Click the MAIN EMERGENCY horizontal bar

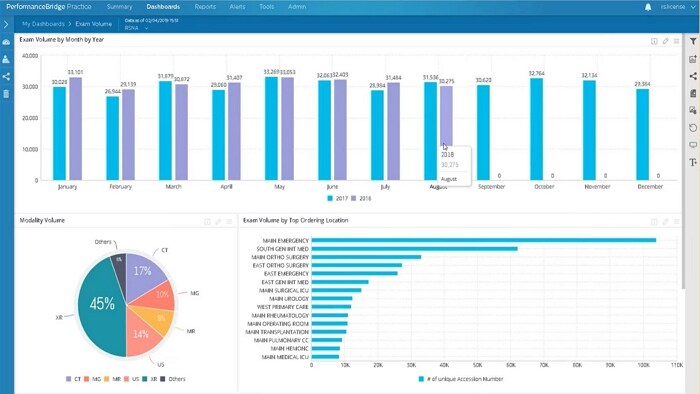coord(483,241)
